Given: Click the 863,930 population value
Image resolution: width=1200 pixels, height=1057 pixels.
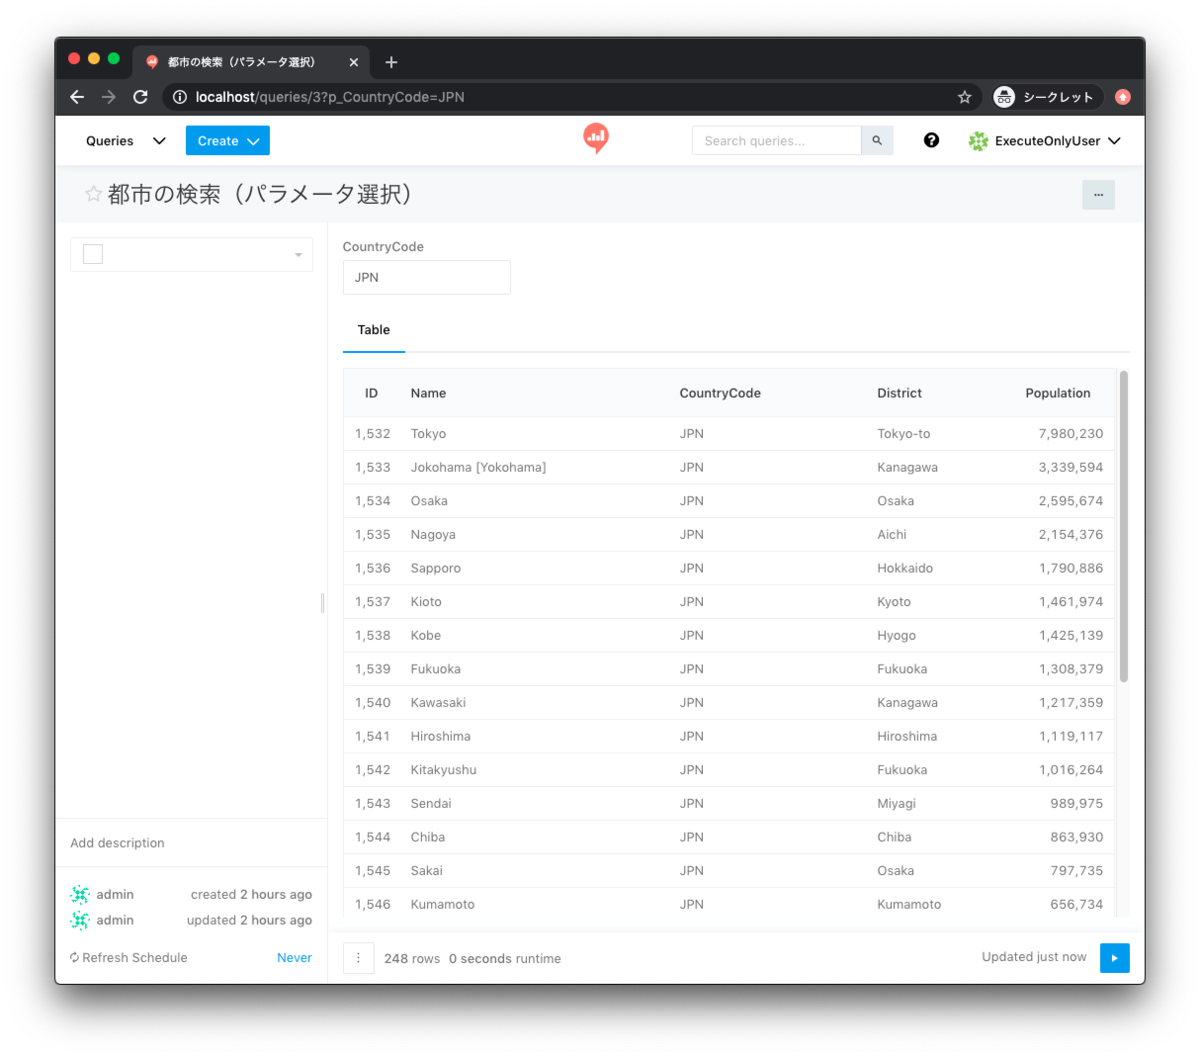Looking at the screenshot, I should pyautogui.click(x=1077, y=837).
